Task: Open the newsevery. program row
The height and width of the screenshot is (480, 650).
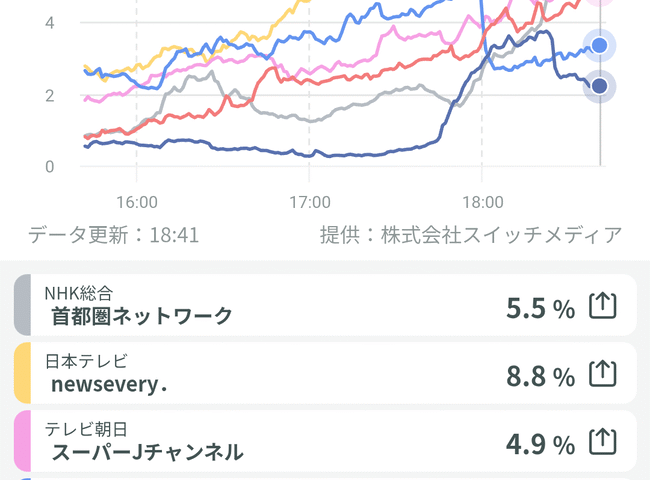Action: [x=109, y=384]
